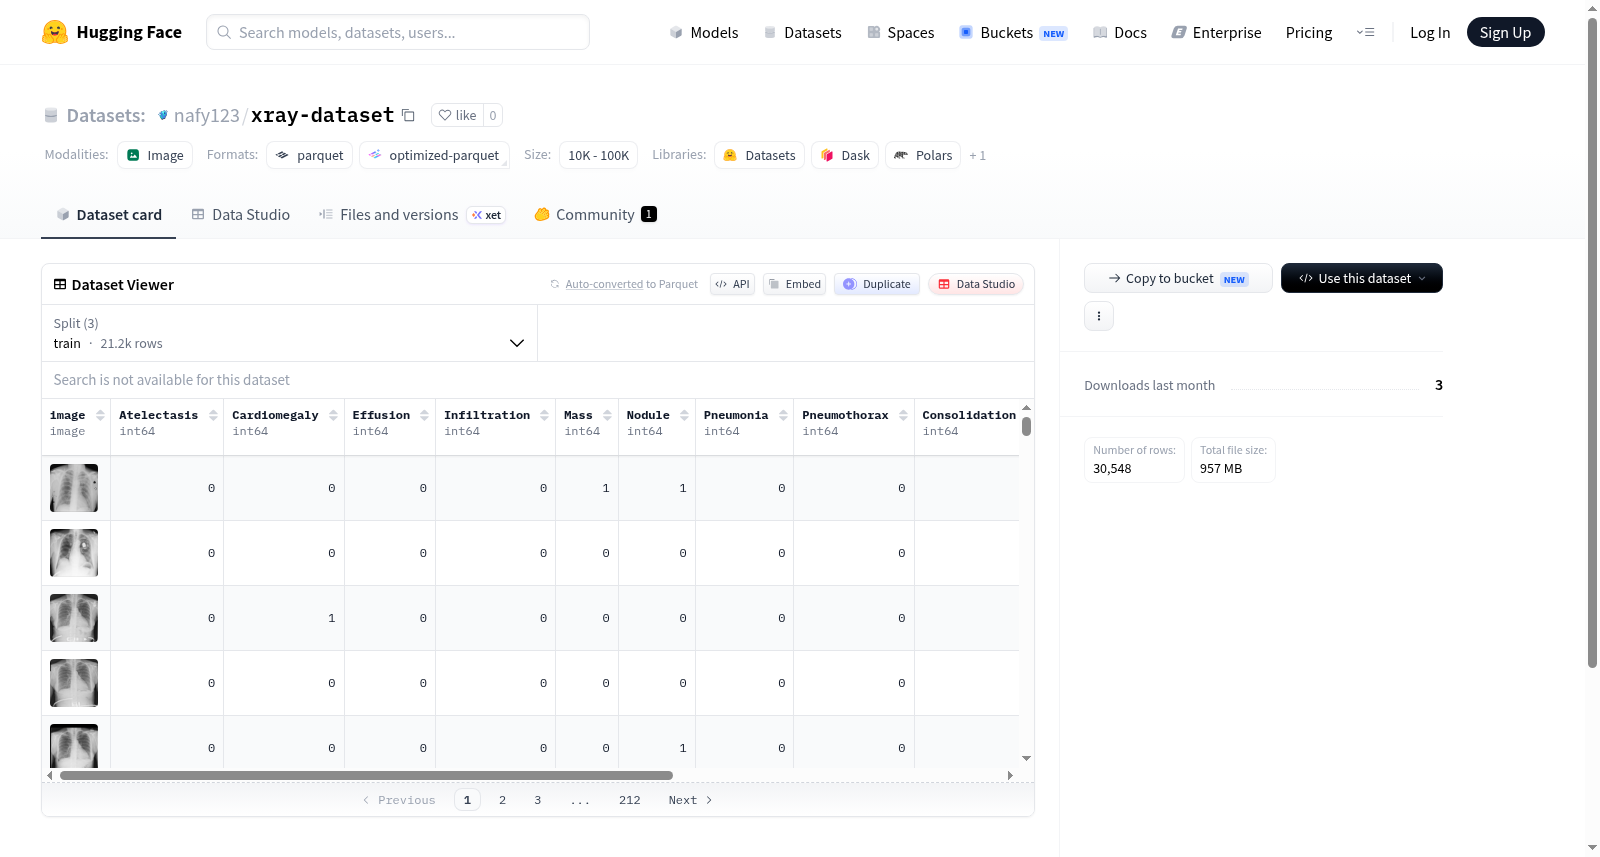Click the Embed button
Screen dimensions: 1600x857
794,284
